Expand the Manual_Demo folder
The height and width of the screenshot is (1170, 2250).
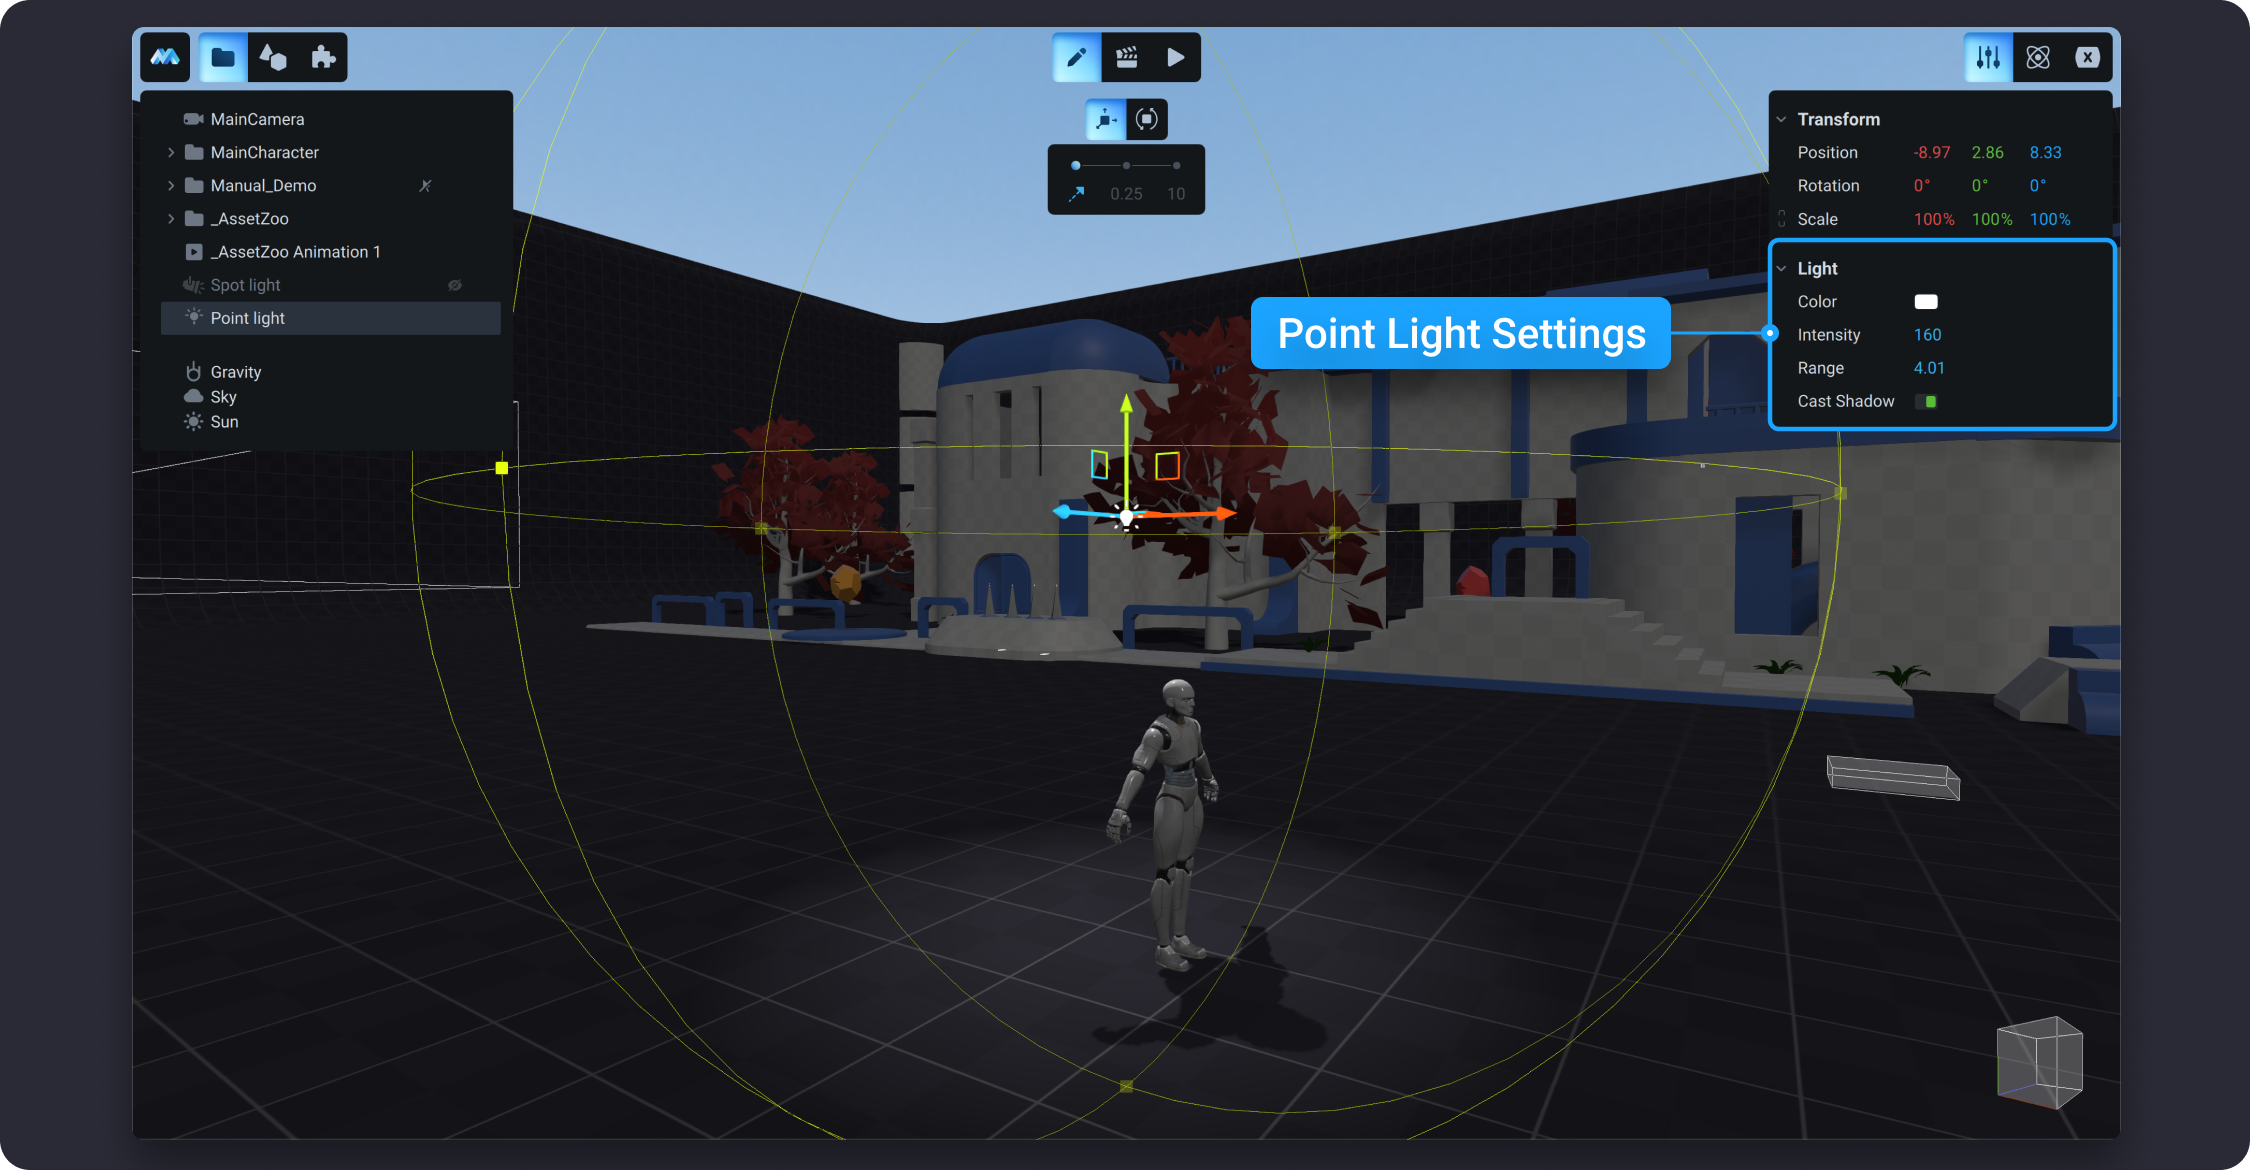171,185
